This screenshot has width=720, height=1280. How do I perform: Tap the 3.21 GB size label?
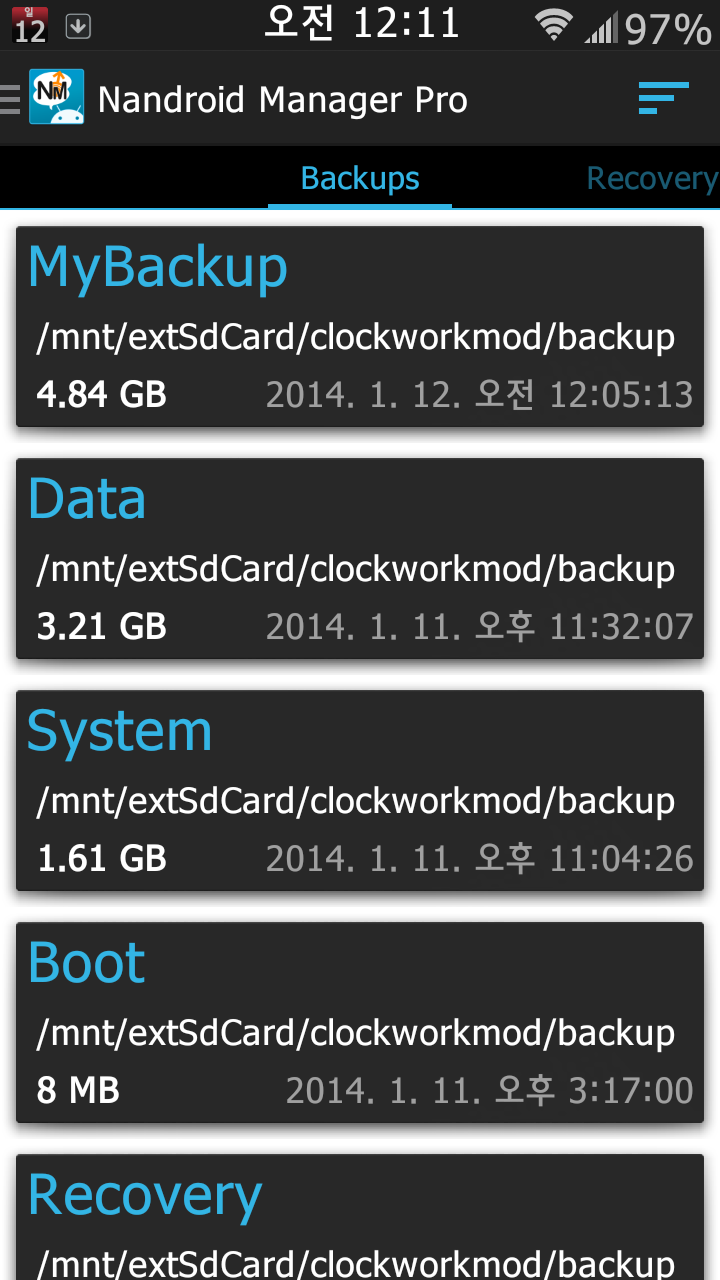(101, 627)
